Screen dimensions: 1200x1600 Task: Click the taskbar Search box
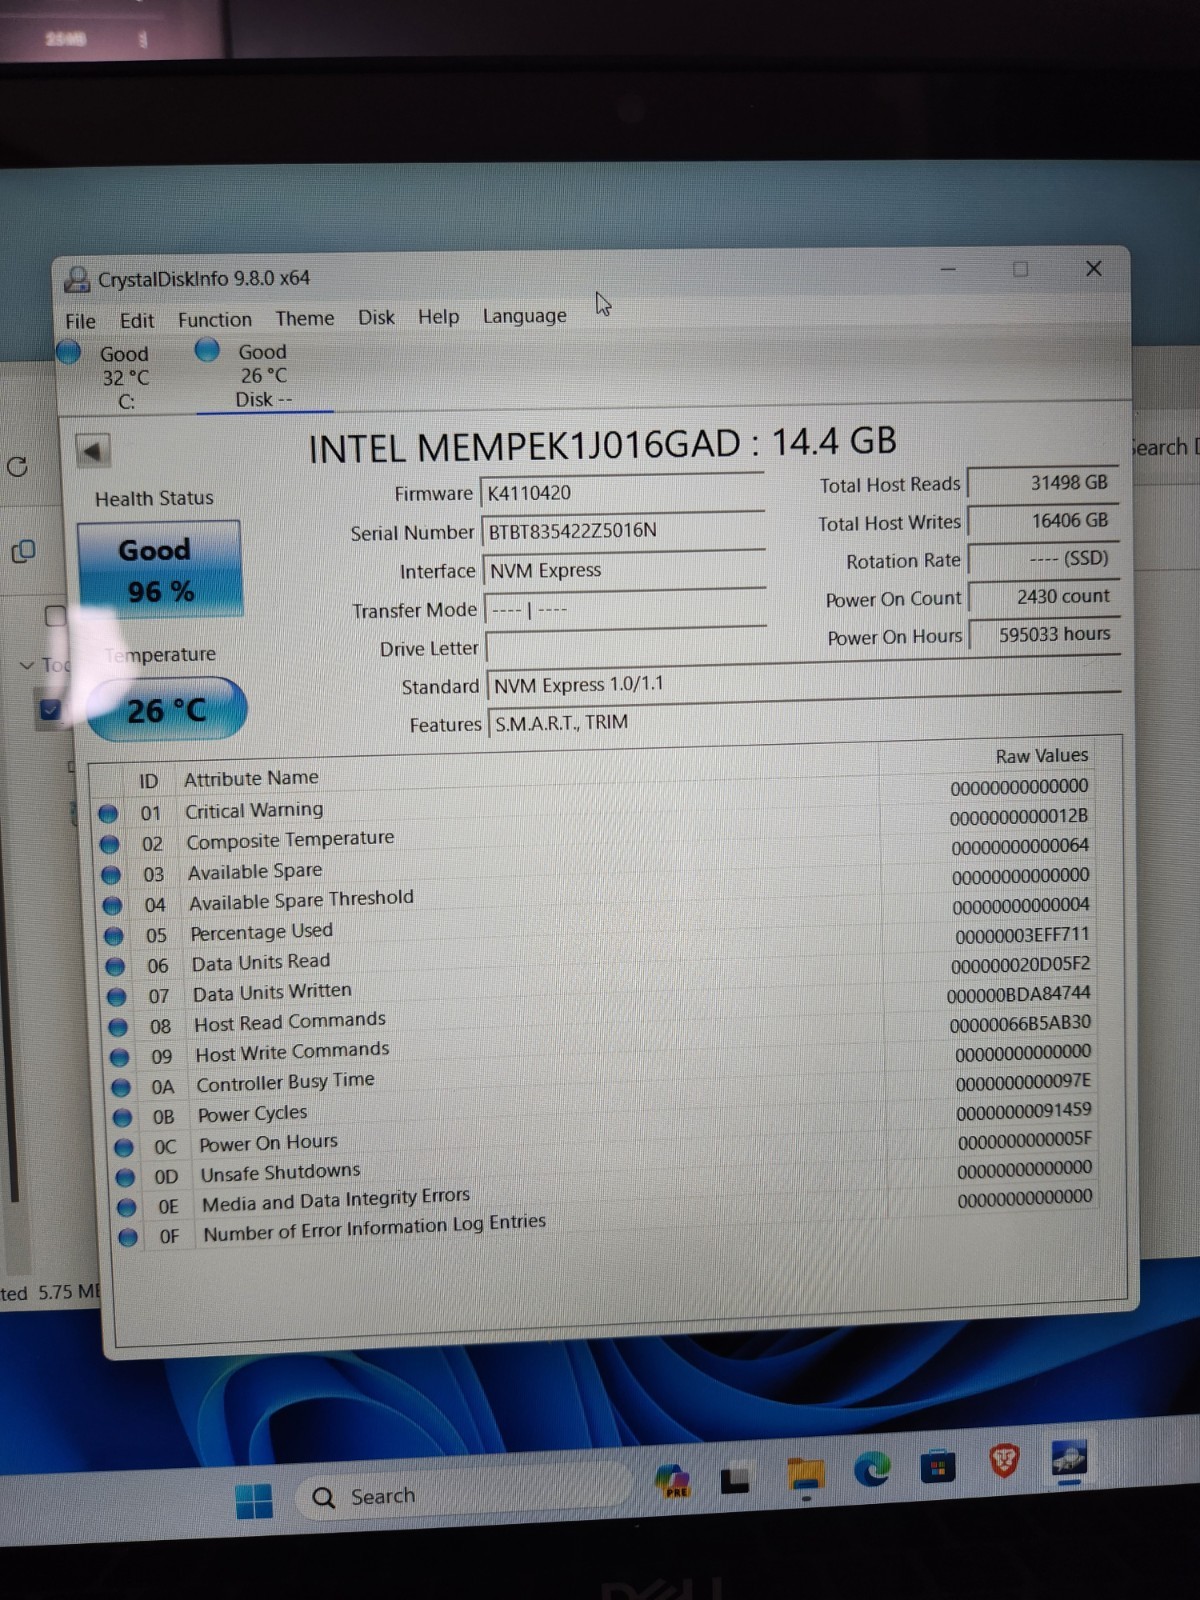(462, 1494)
